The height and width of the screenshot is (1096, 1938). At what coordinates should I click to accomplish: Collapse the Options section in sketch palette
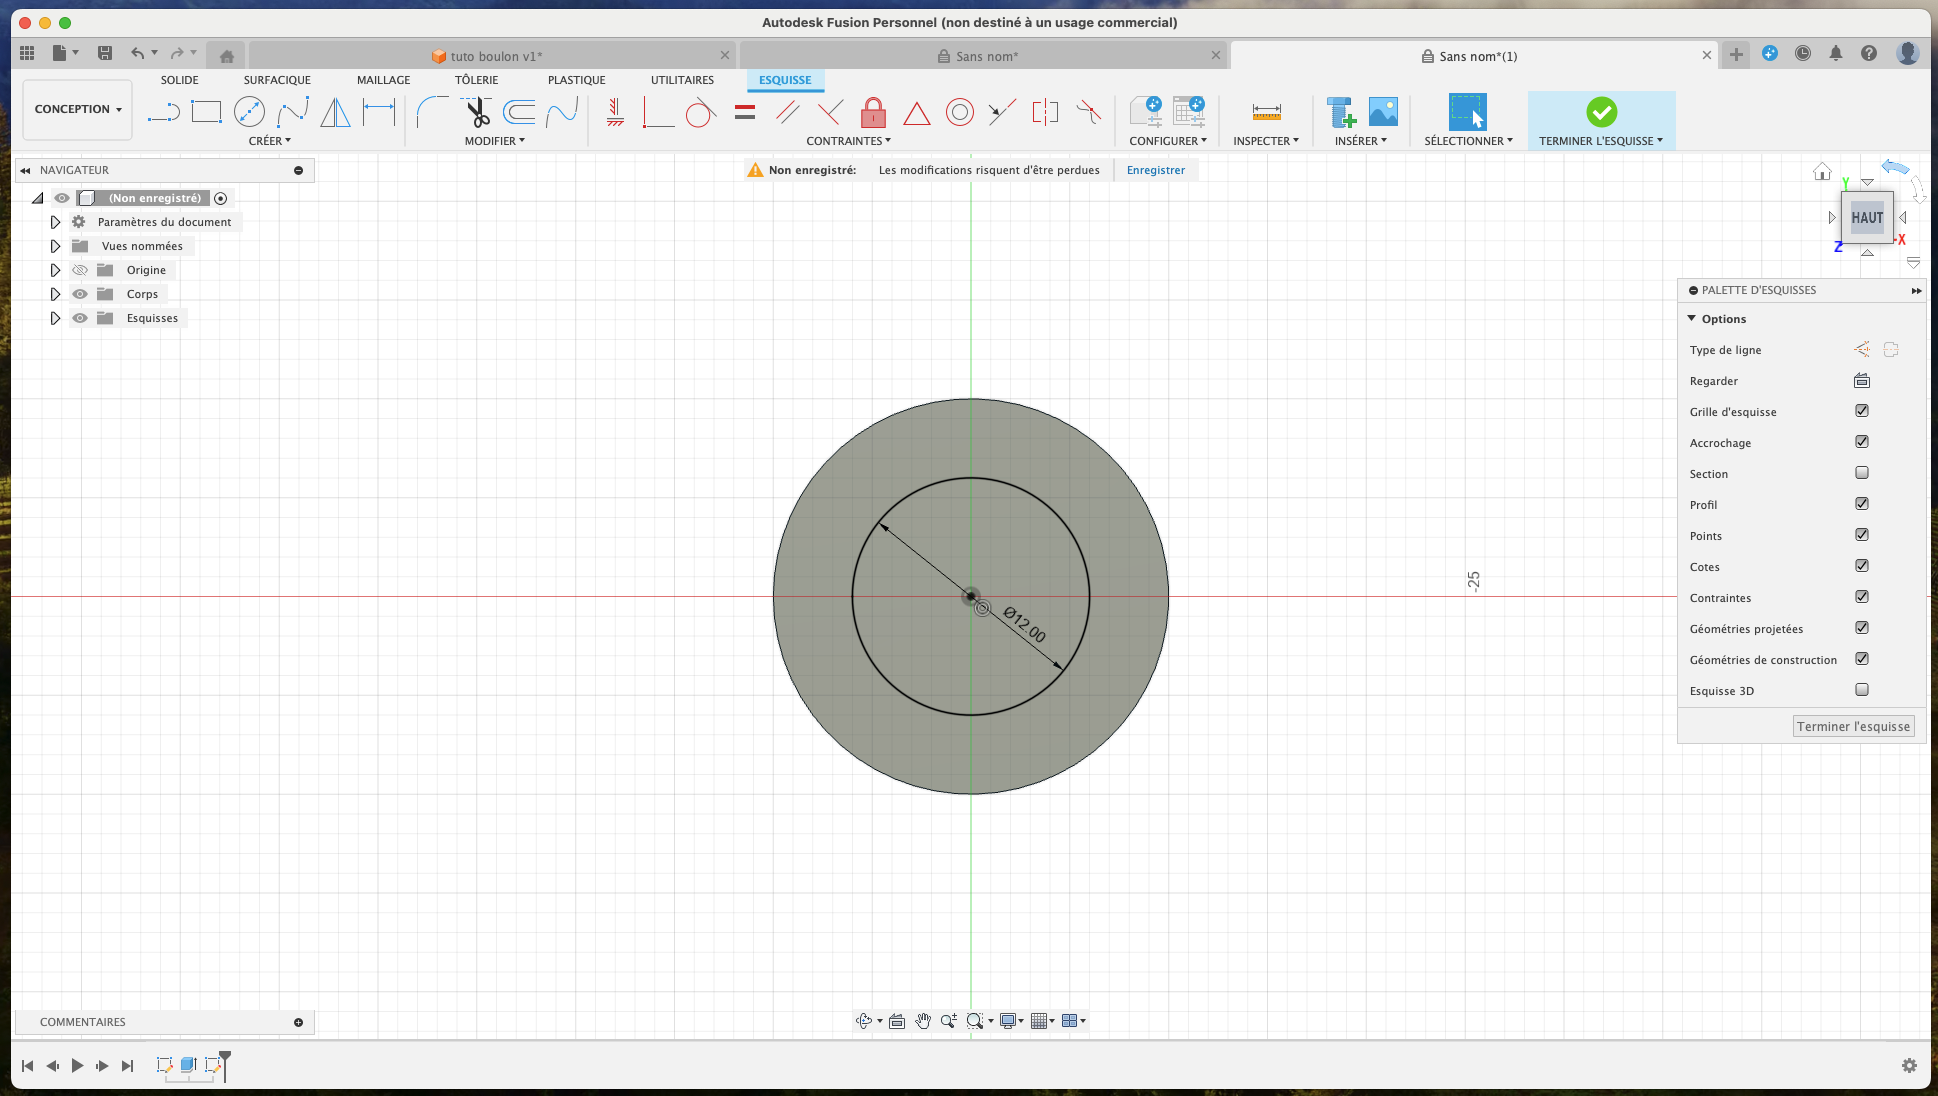click(1692, 319)
